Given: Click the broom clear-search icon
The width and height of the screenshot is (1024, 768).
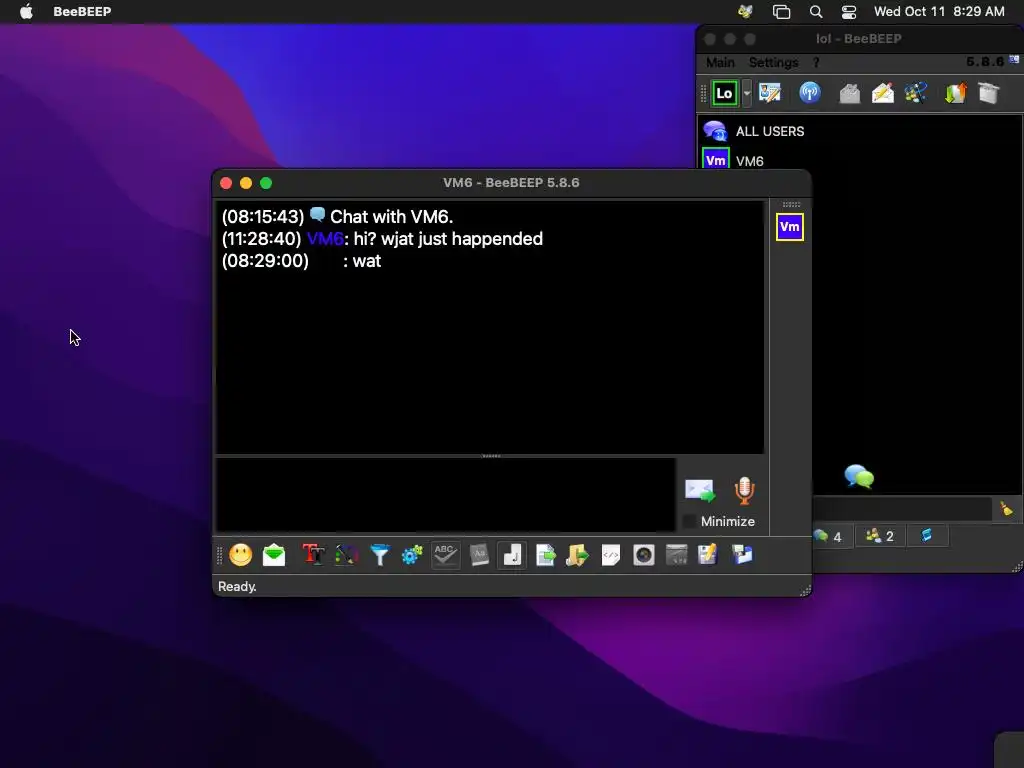Looking at the screenshot, I should tap(1006, 509).
